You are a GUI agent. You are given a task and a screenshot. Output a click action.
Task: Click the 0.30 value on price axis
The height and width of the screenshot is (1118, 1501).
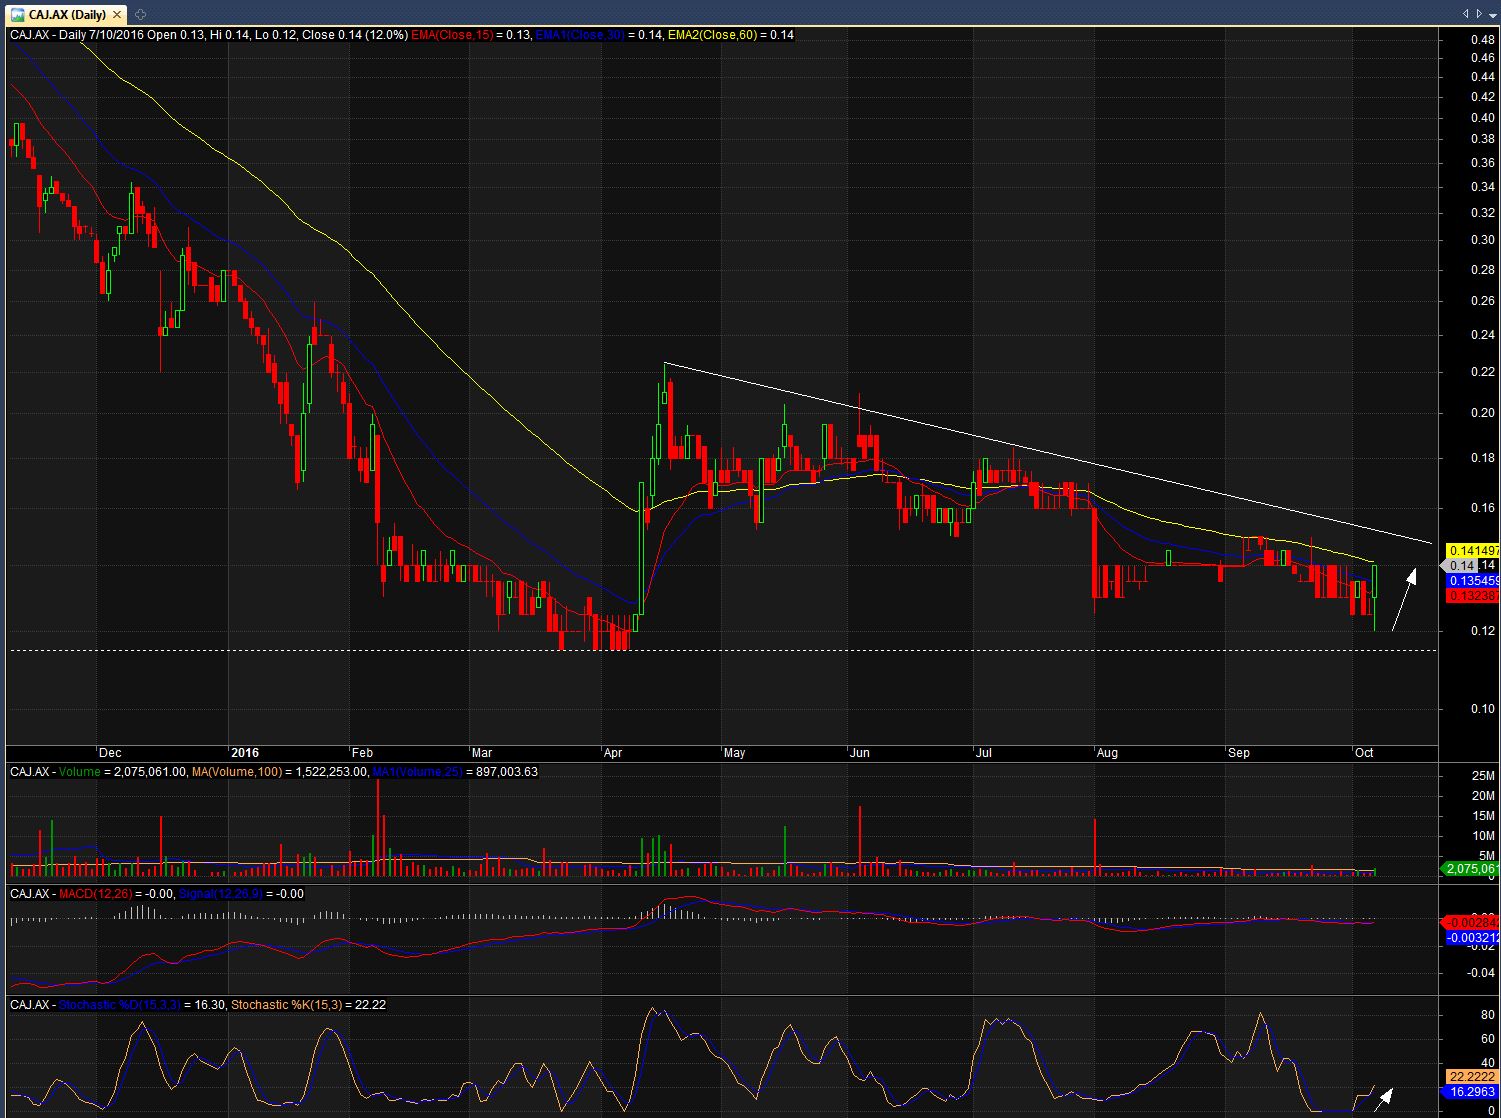1482,240
